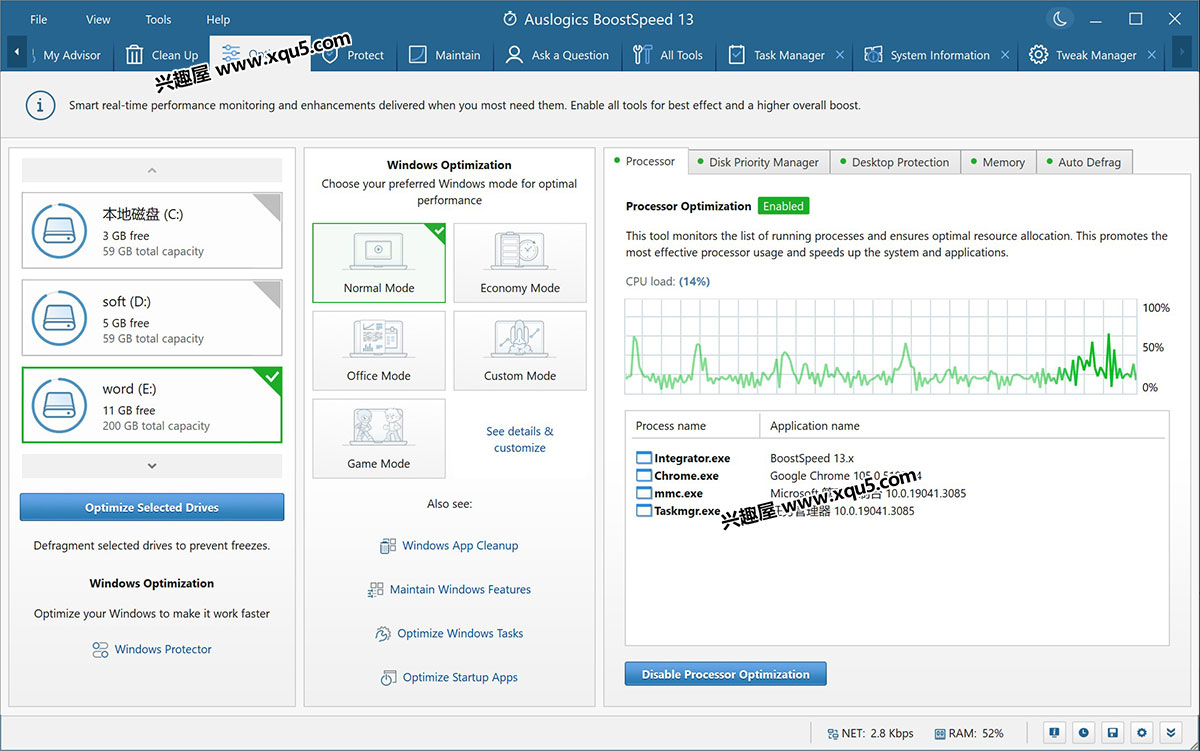Expand status bar double-chevron button

(x=1171, y=733)
